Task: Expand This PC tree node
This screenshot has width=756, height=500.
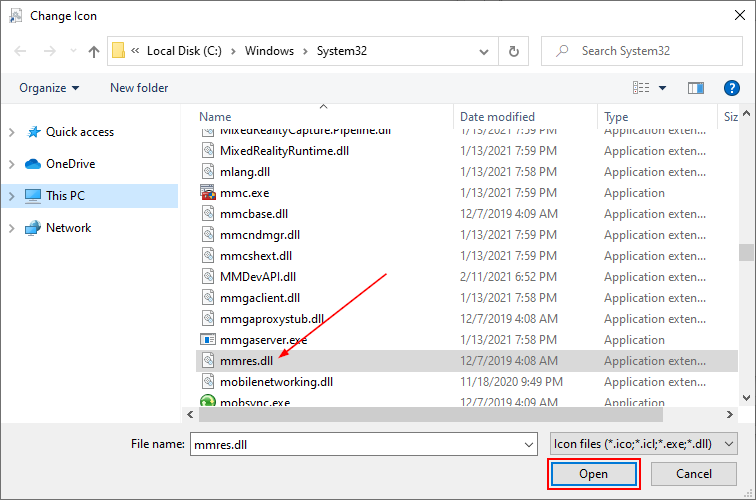Action: pyautogui.click(x=12, y=196)
